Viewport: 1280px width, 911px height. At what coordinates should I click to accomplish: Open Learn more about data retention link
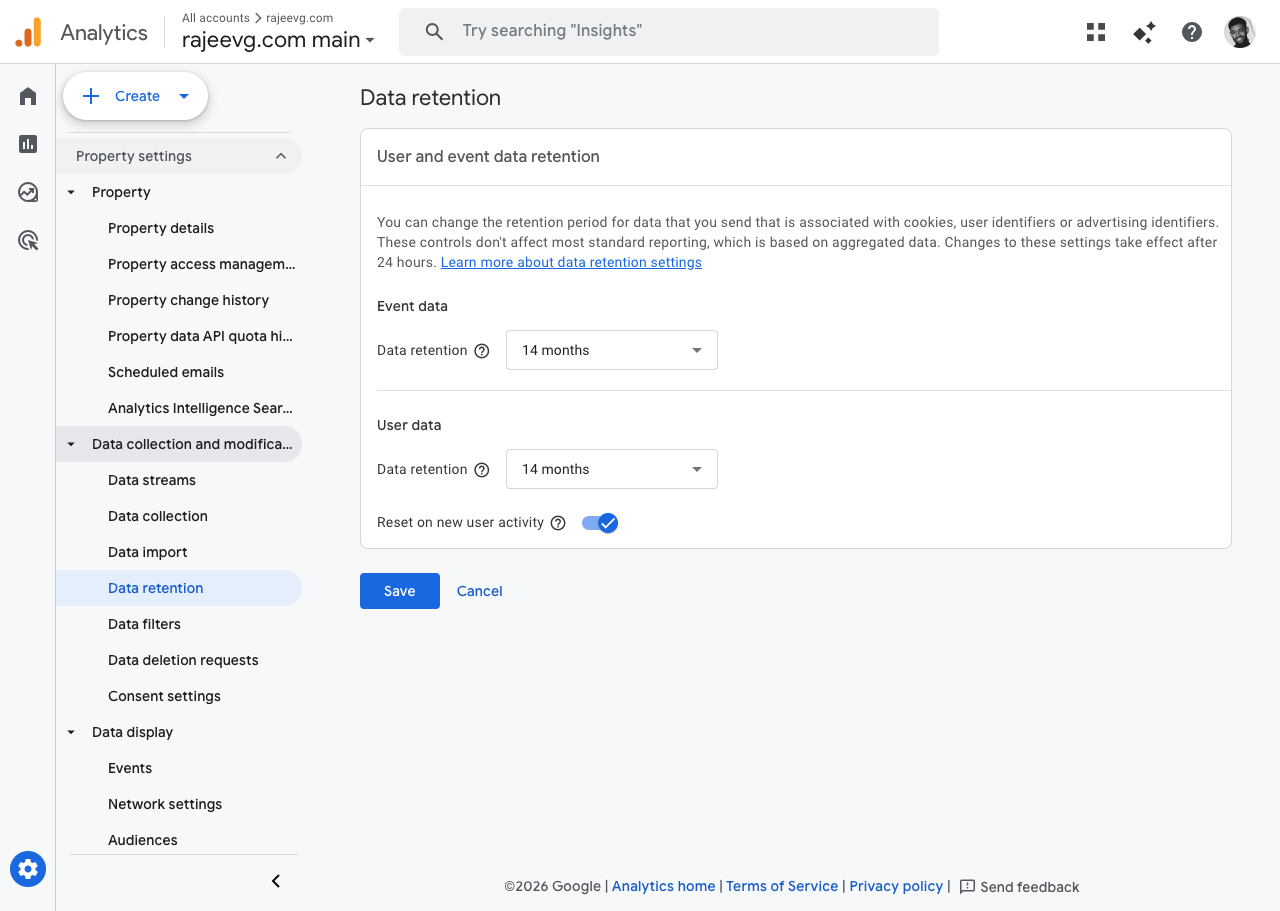click(x=571, y=262)
